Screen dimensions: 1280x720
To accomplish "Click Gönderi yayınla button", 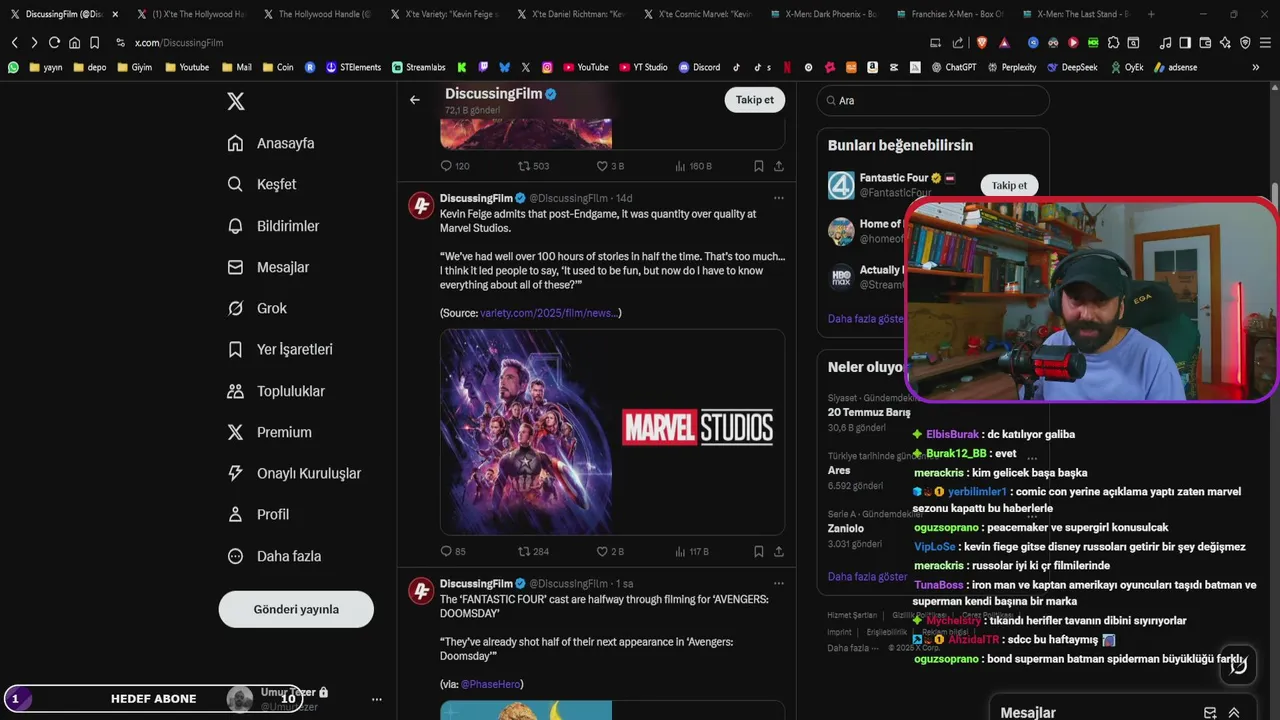I will click(x=296, y=609).
